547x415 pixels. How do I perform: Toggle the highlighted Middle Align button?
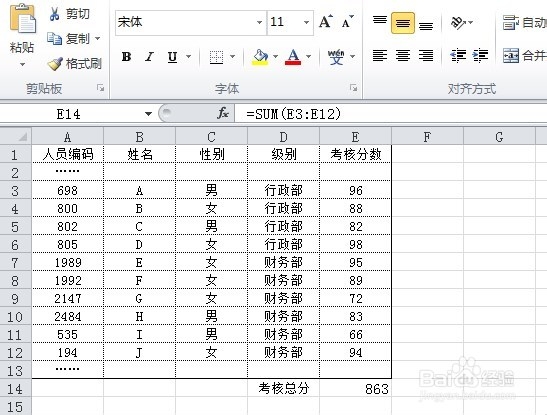(403, 23)
